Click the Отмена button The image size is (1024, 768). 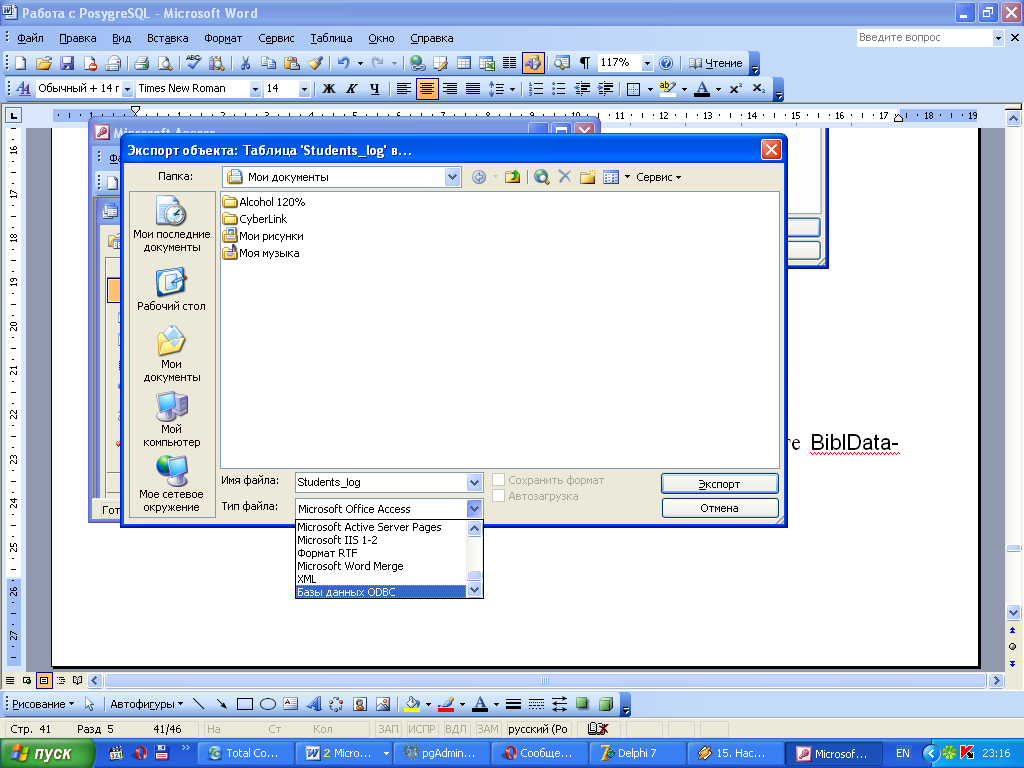pos(720,508)
